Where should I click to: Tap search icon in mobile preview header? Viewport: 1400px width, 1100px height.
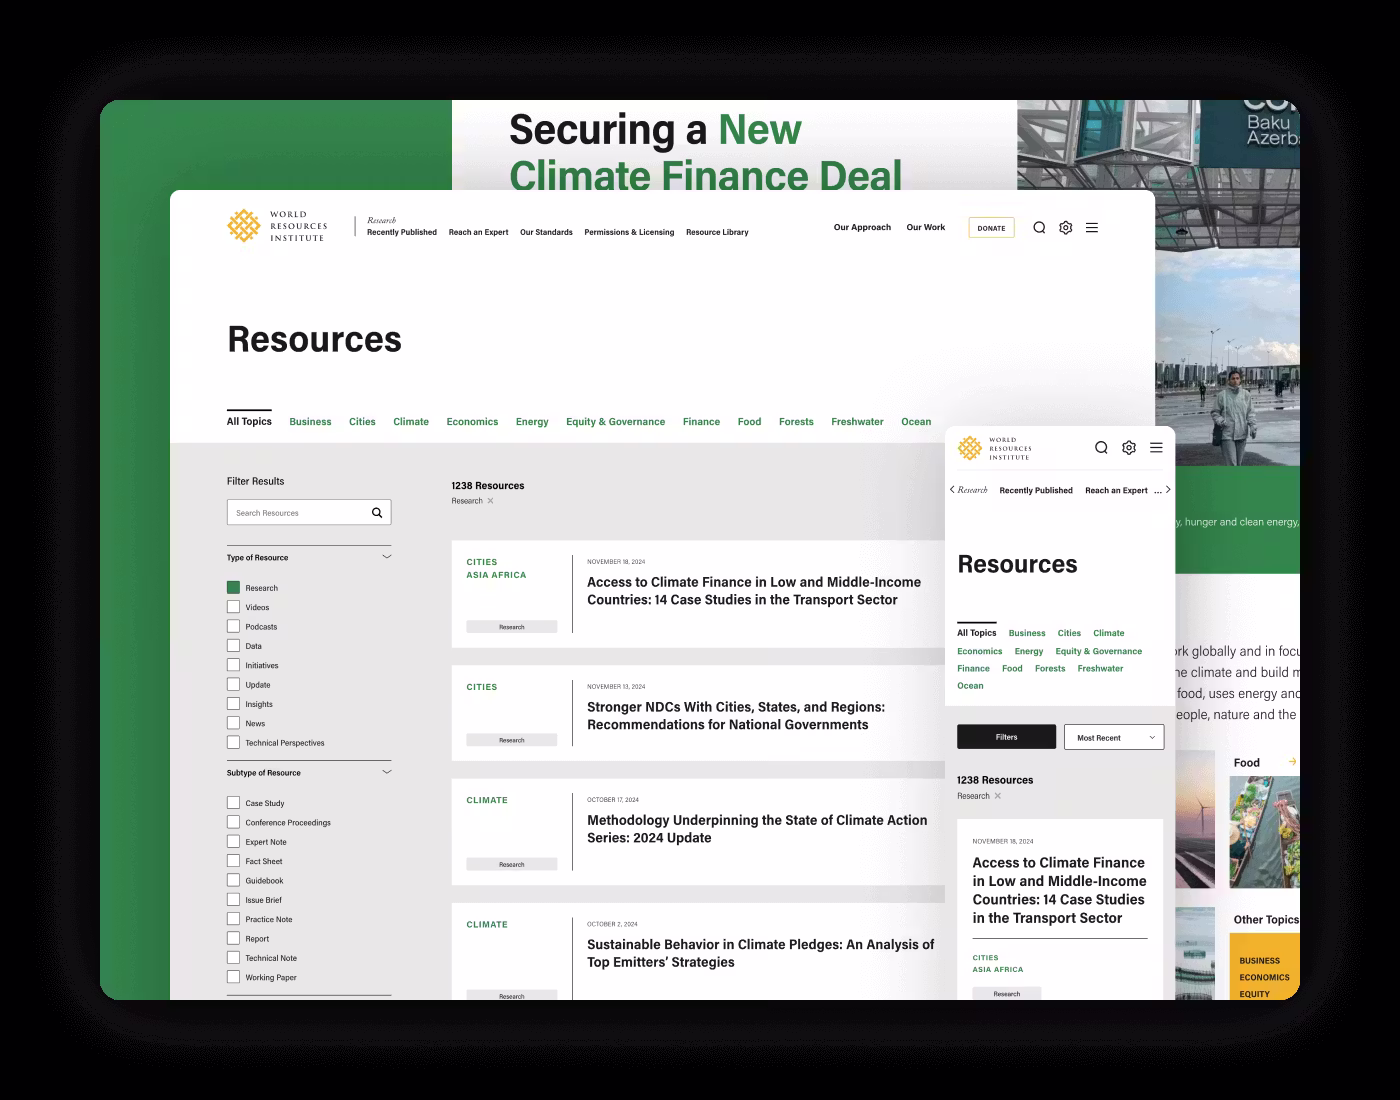click(1101, 448)
